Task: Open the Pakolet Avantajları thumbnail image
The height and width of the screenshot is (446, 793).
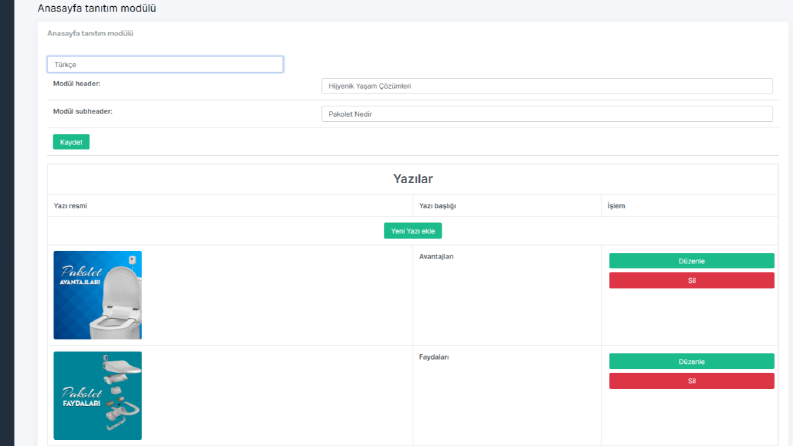Action: click(x=98, y=295)
